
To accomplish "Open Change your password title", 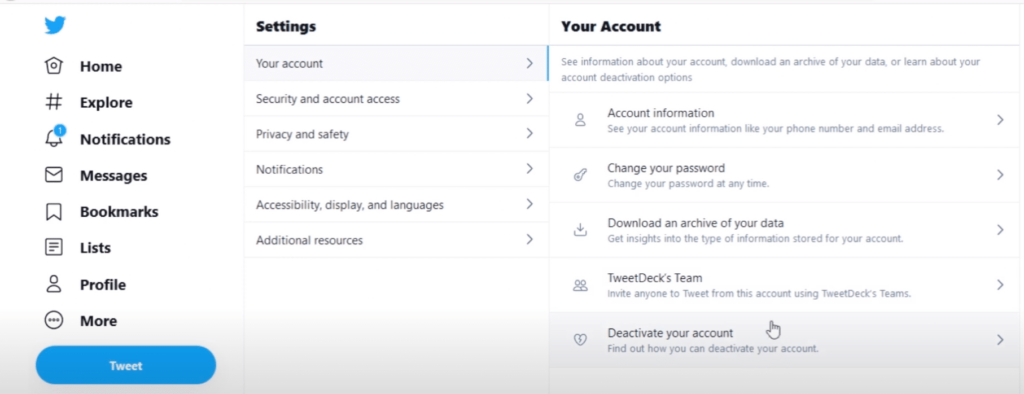I will tap(666, 168).
